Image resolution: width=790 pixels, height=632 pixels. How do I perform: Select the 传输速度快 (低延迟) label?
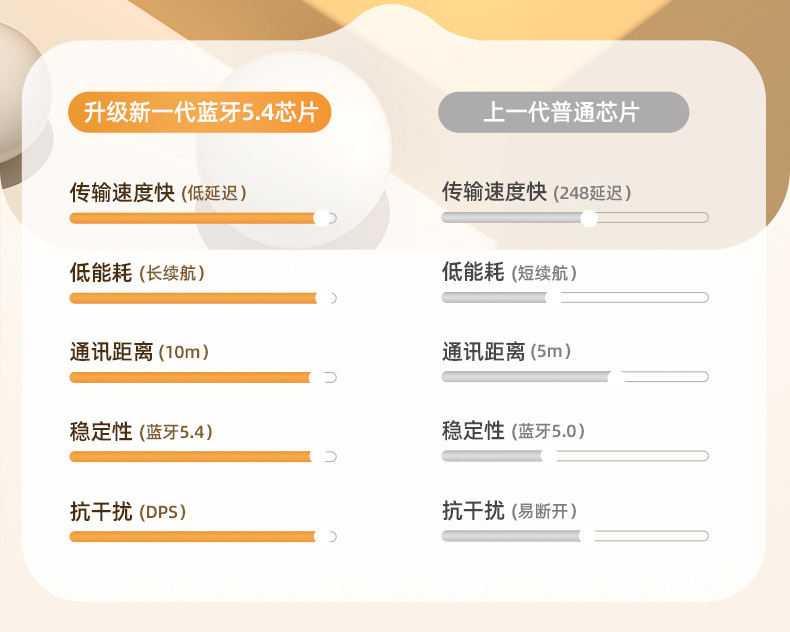[158, 192]
